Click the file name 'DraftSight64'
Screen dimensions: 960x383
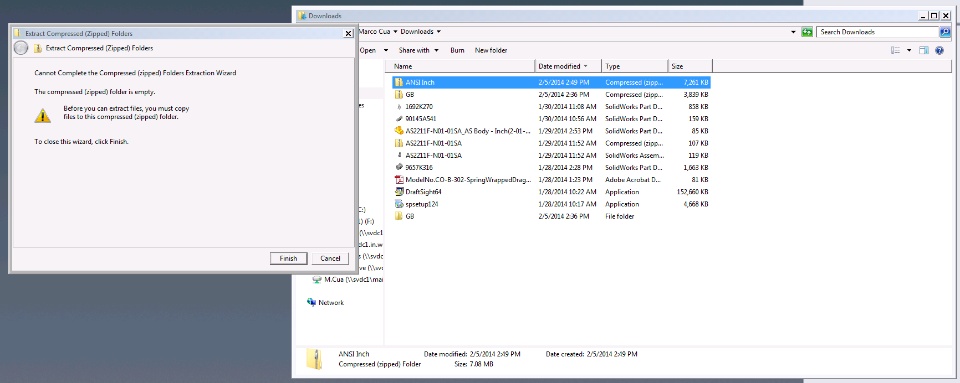424,192
